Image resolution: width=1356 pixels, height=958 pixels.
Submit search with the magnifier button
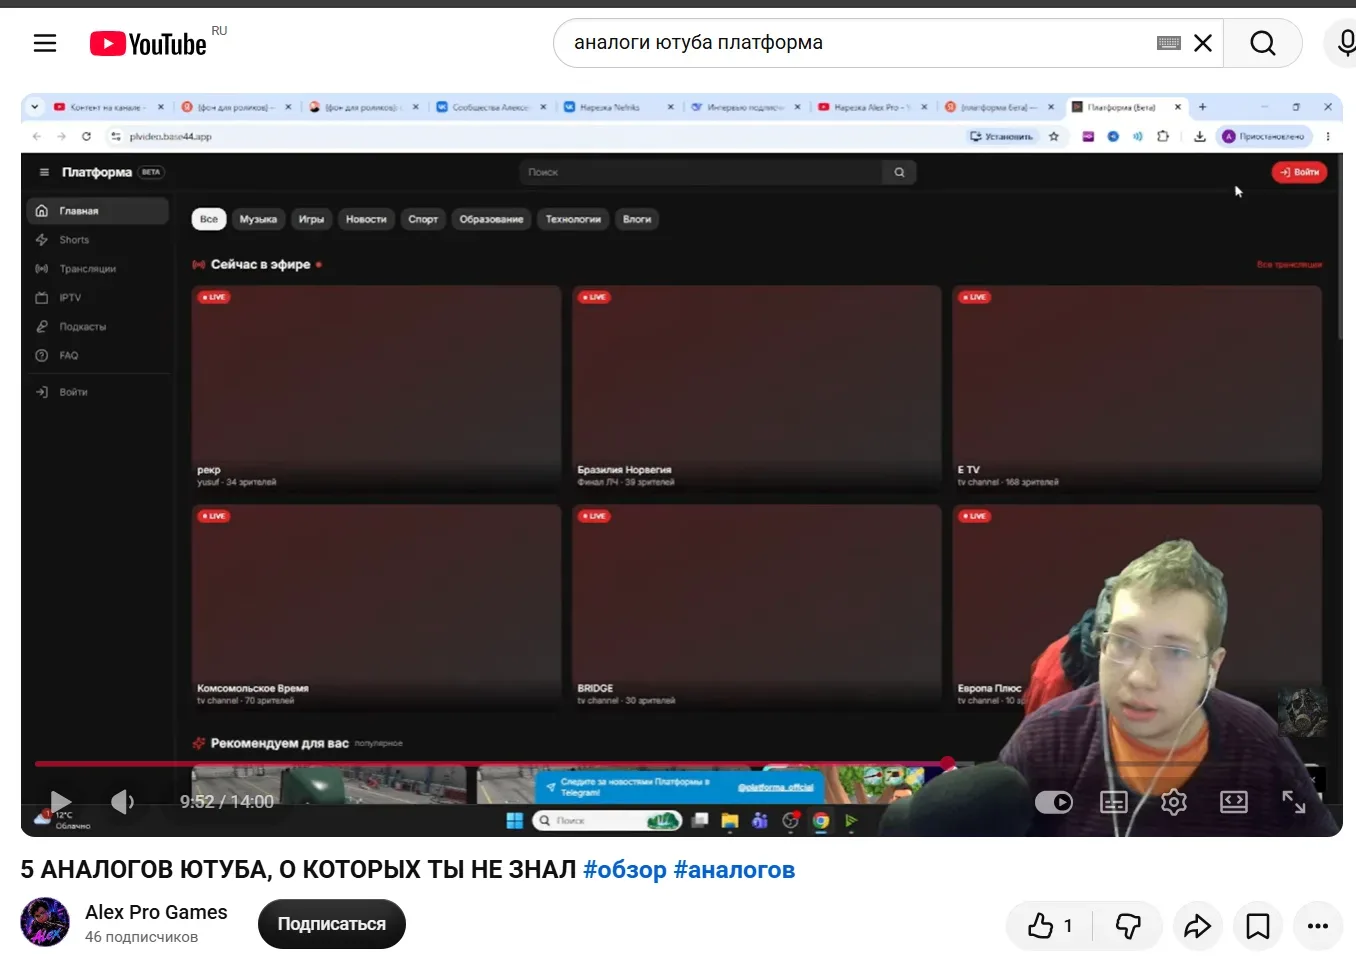click(1263, 43)
